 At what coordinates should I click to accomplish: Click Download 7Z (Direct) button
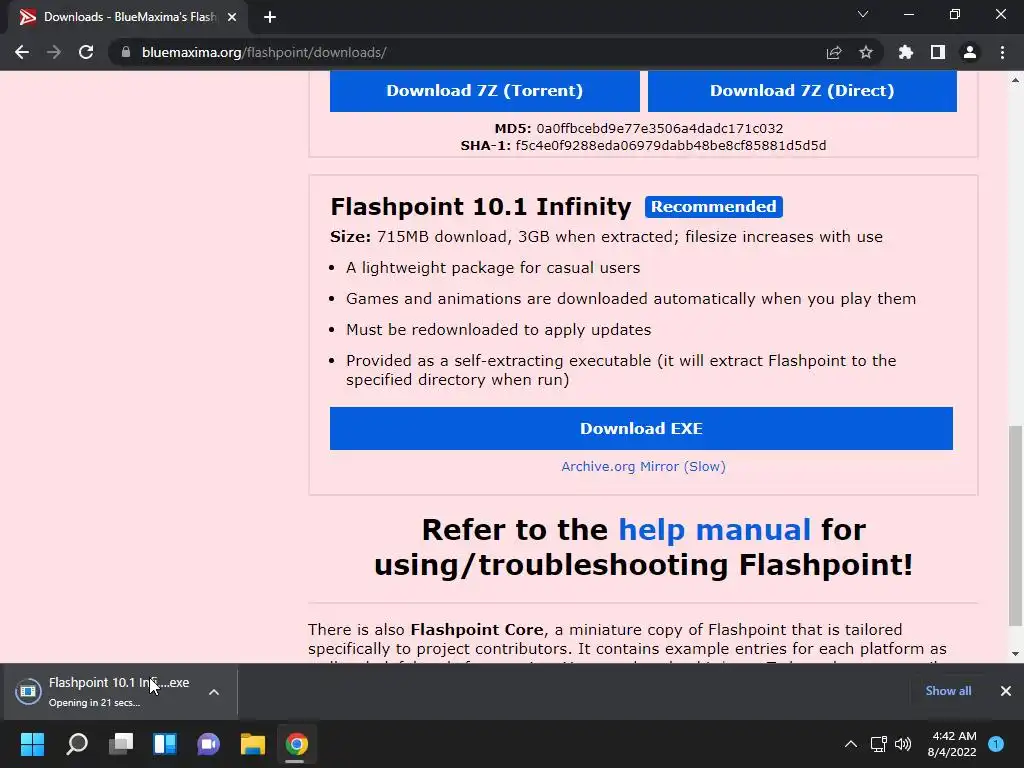(x=802, y=91)
